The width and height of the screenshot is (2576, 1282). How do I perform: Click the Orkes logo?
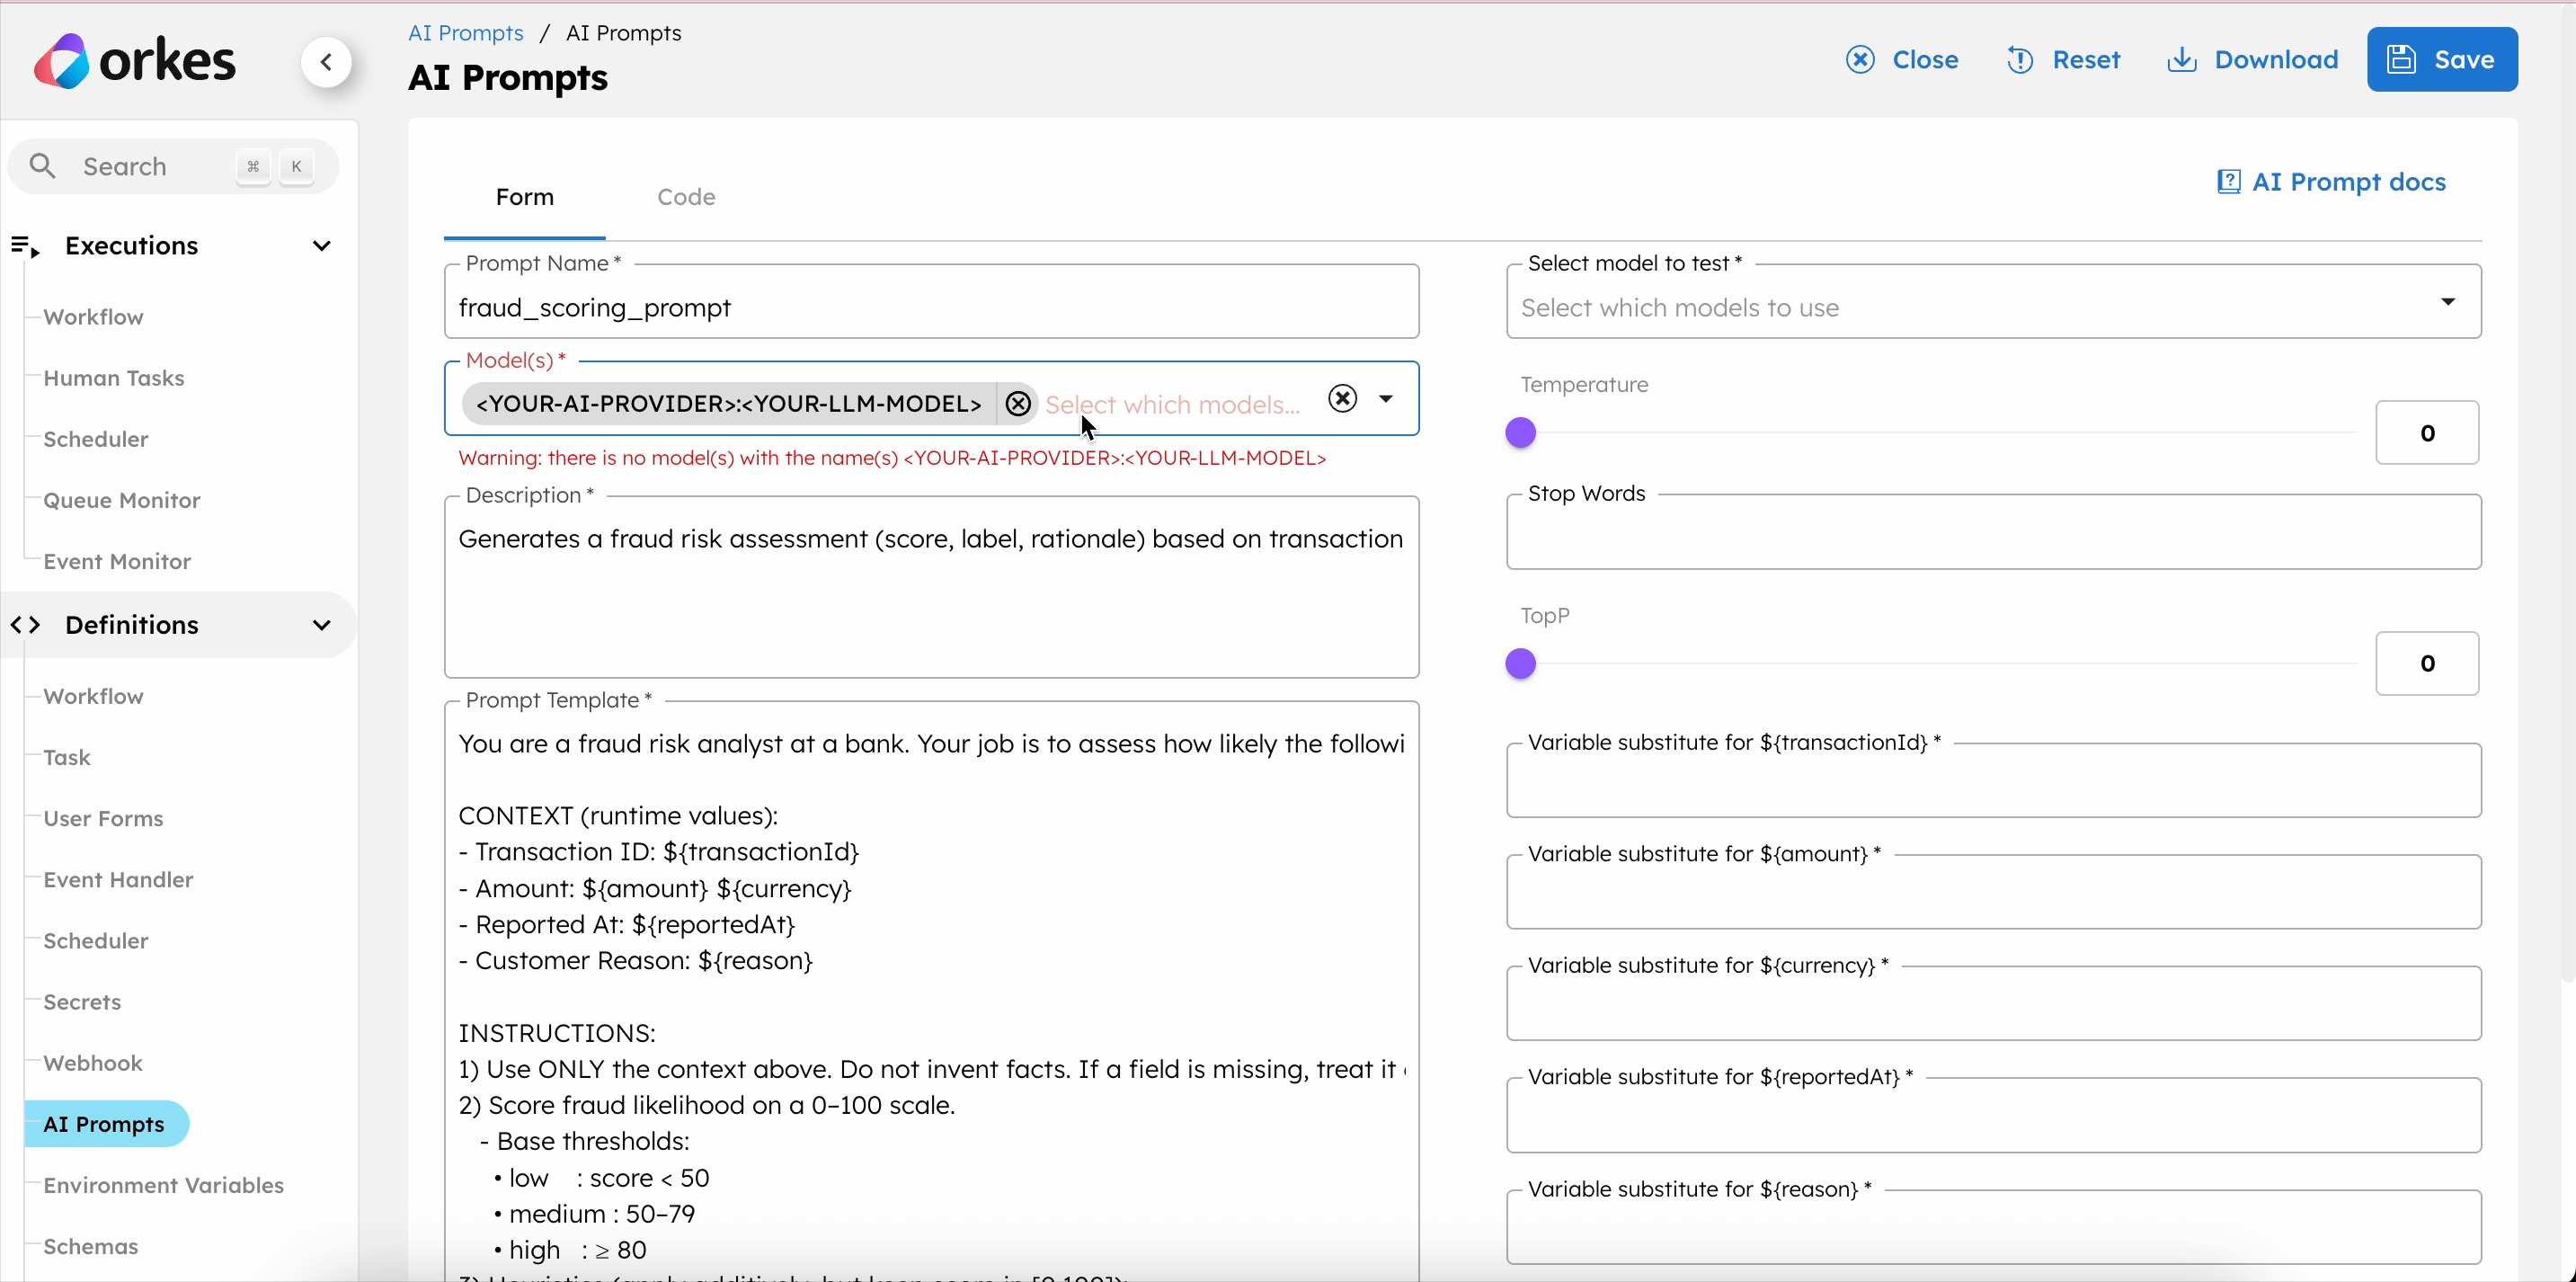135,60
